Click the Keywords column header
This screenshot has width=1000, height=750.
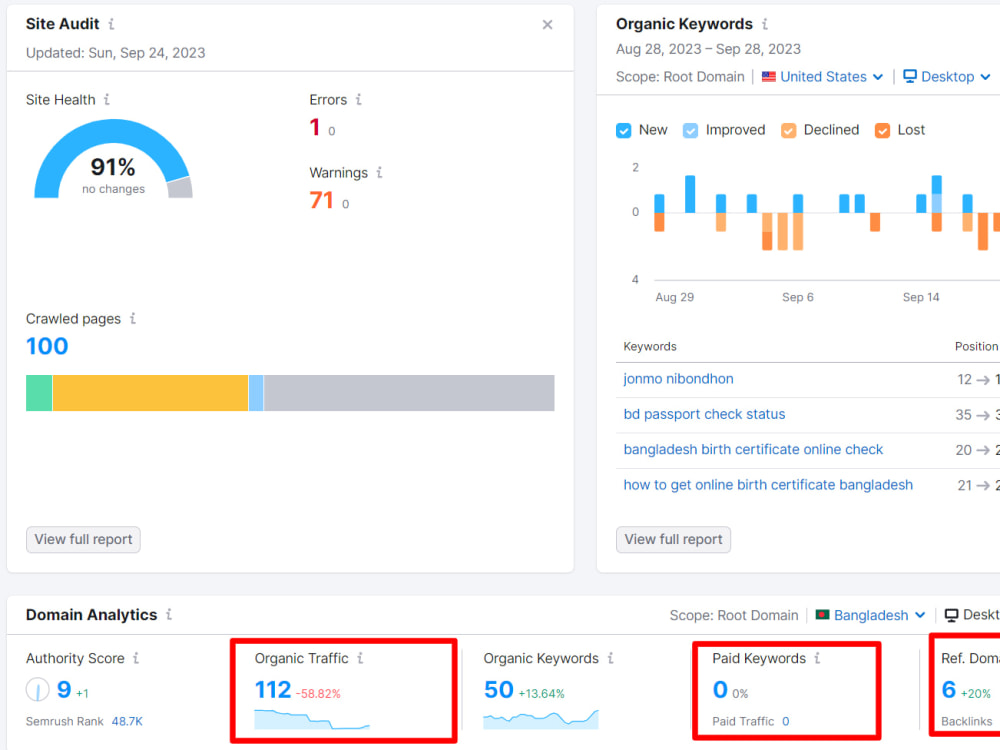650,346
